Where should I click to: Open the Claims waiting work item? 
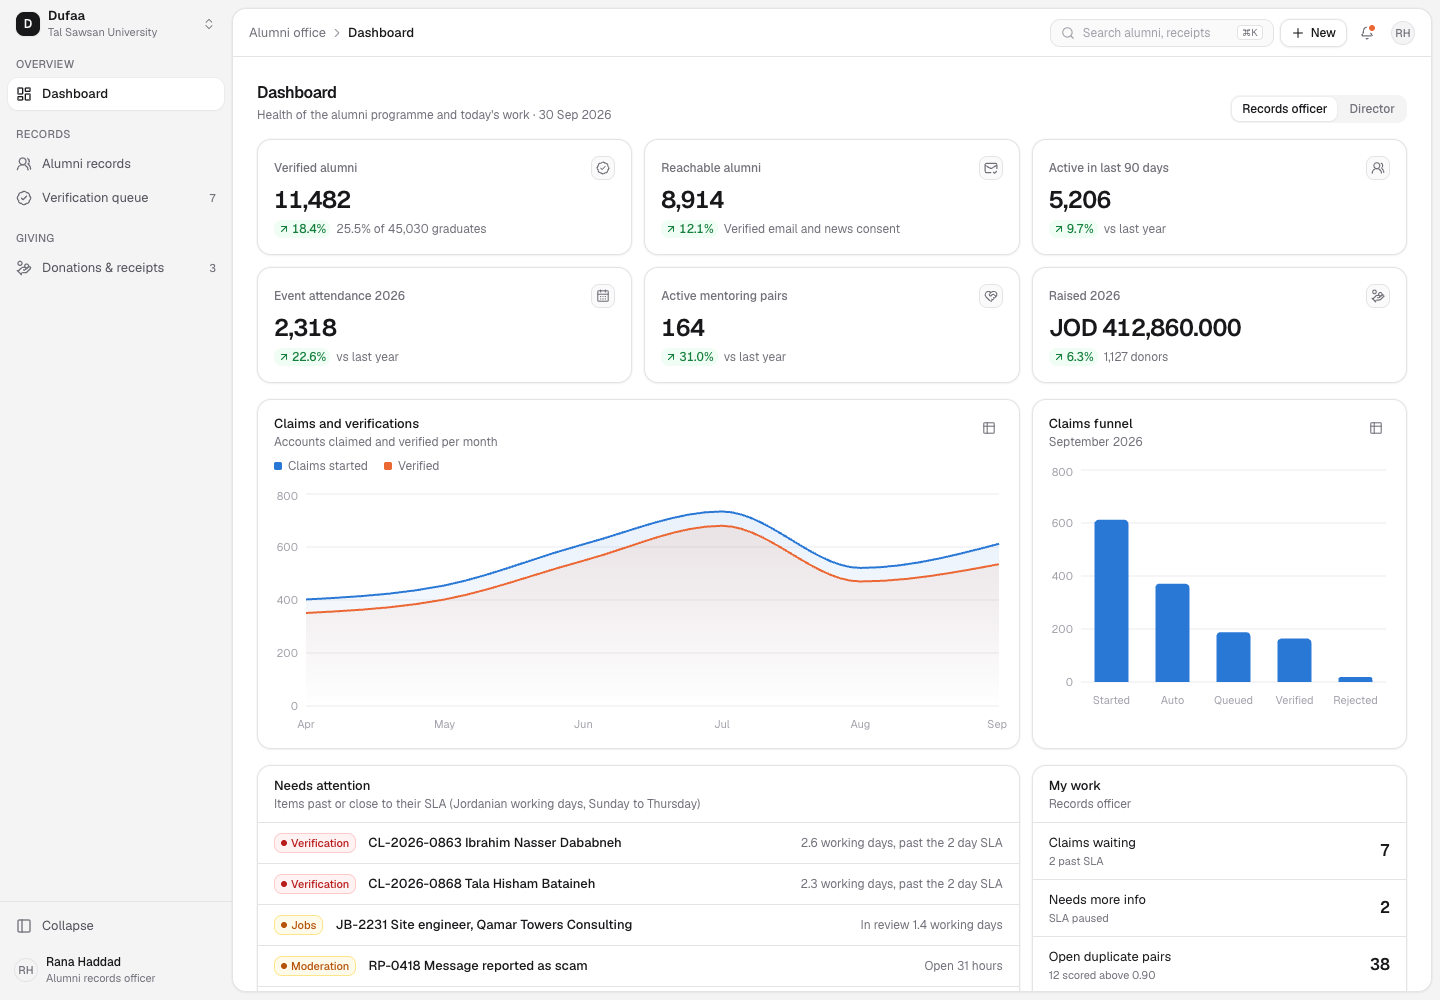click(x=1219, y=851)
